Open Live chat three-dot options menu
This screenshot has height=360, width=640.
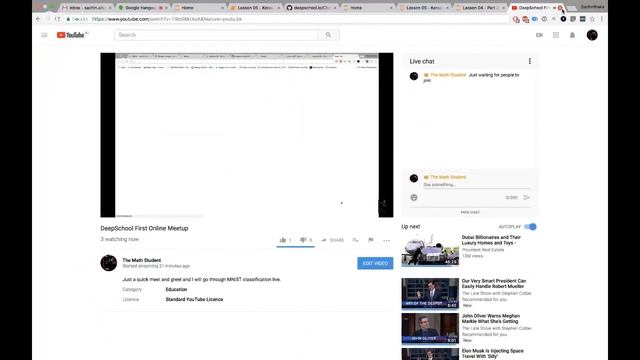pos(530,61)
